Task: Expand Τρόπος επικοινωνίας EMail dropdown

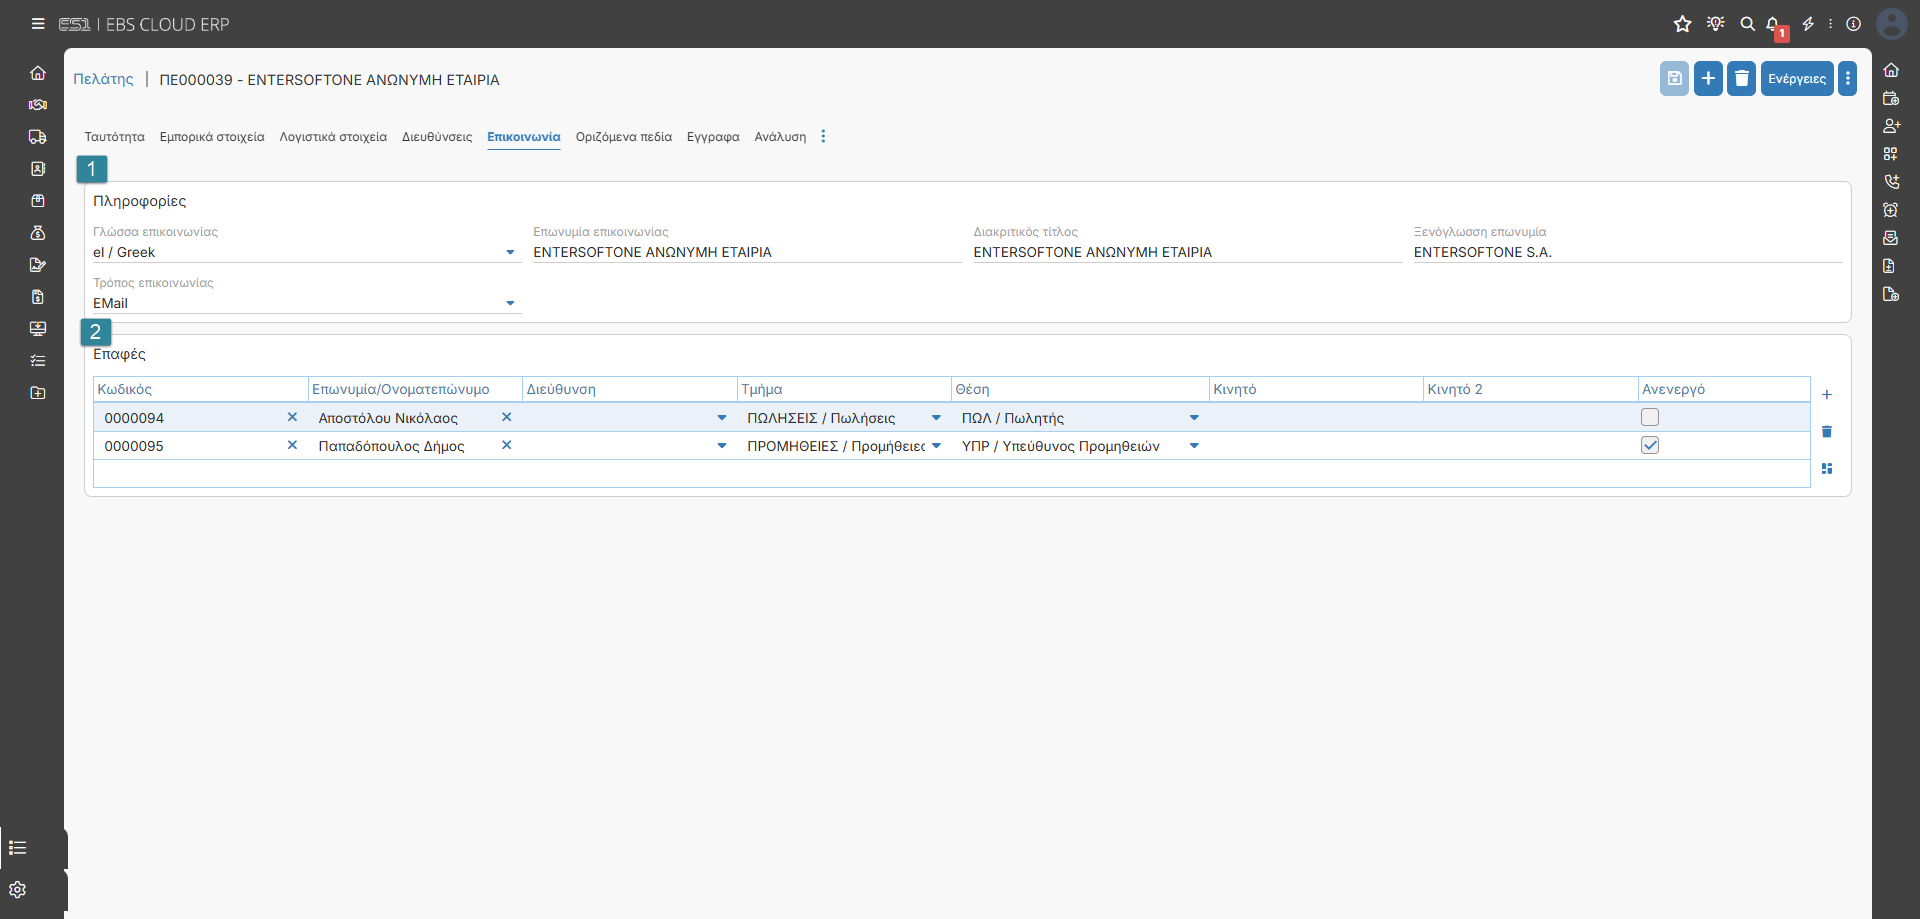Action: (x=511, y=304)
